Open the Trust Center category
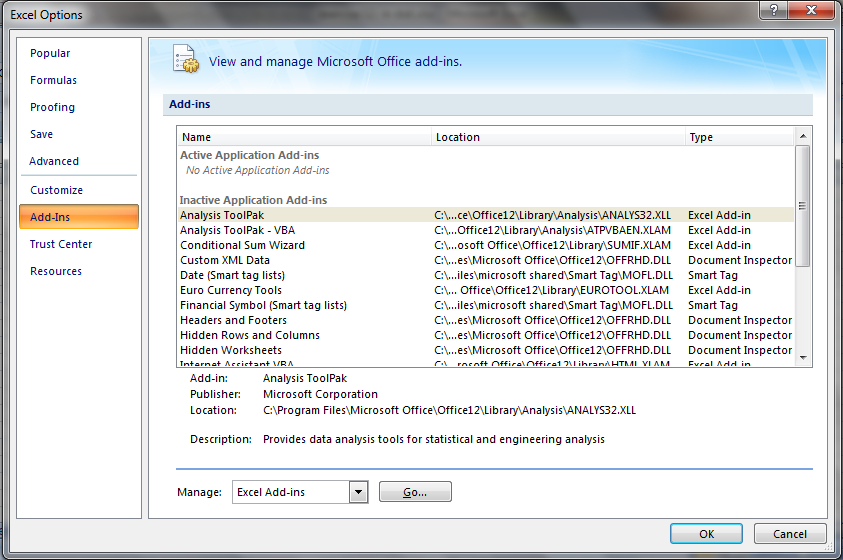 61,244
